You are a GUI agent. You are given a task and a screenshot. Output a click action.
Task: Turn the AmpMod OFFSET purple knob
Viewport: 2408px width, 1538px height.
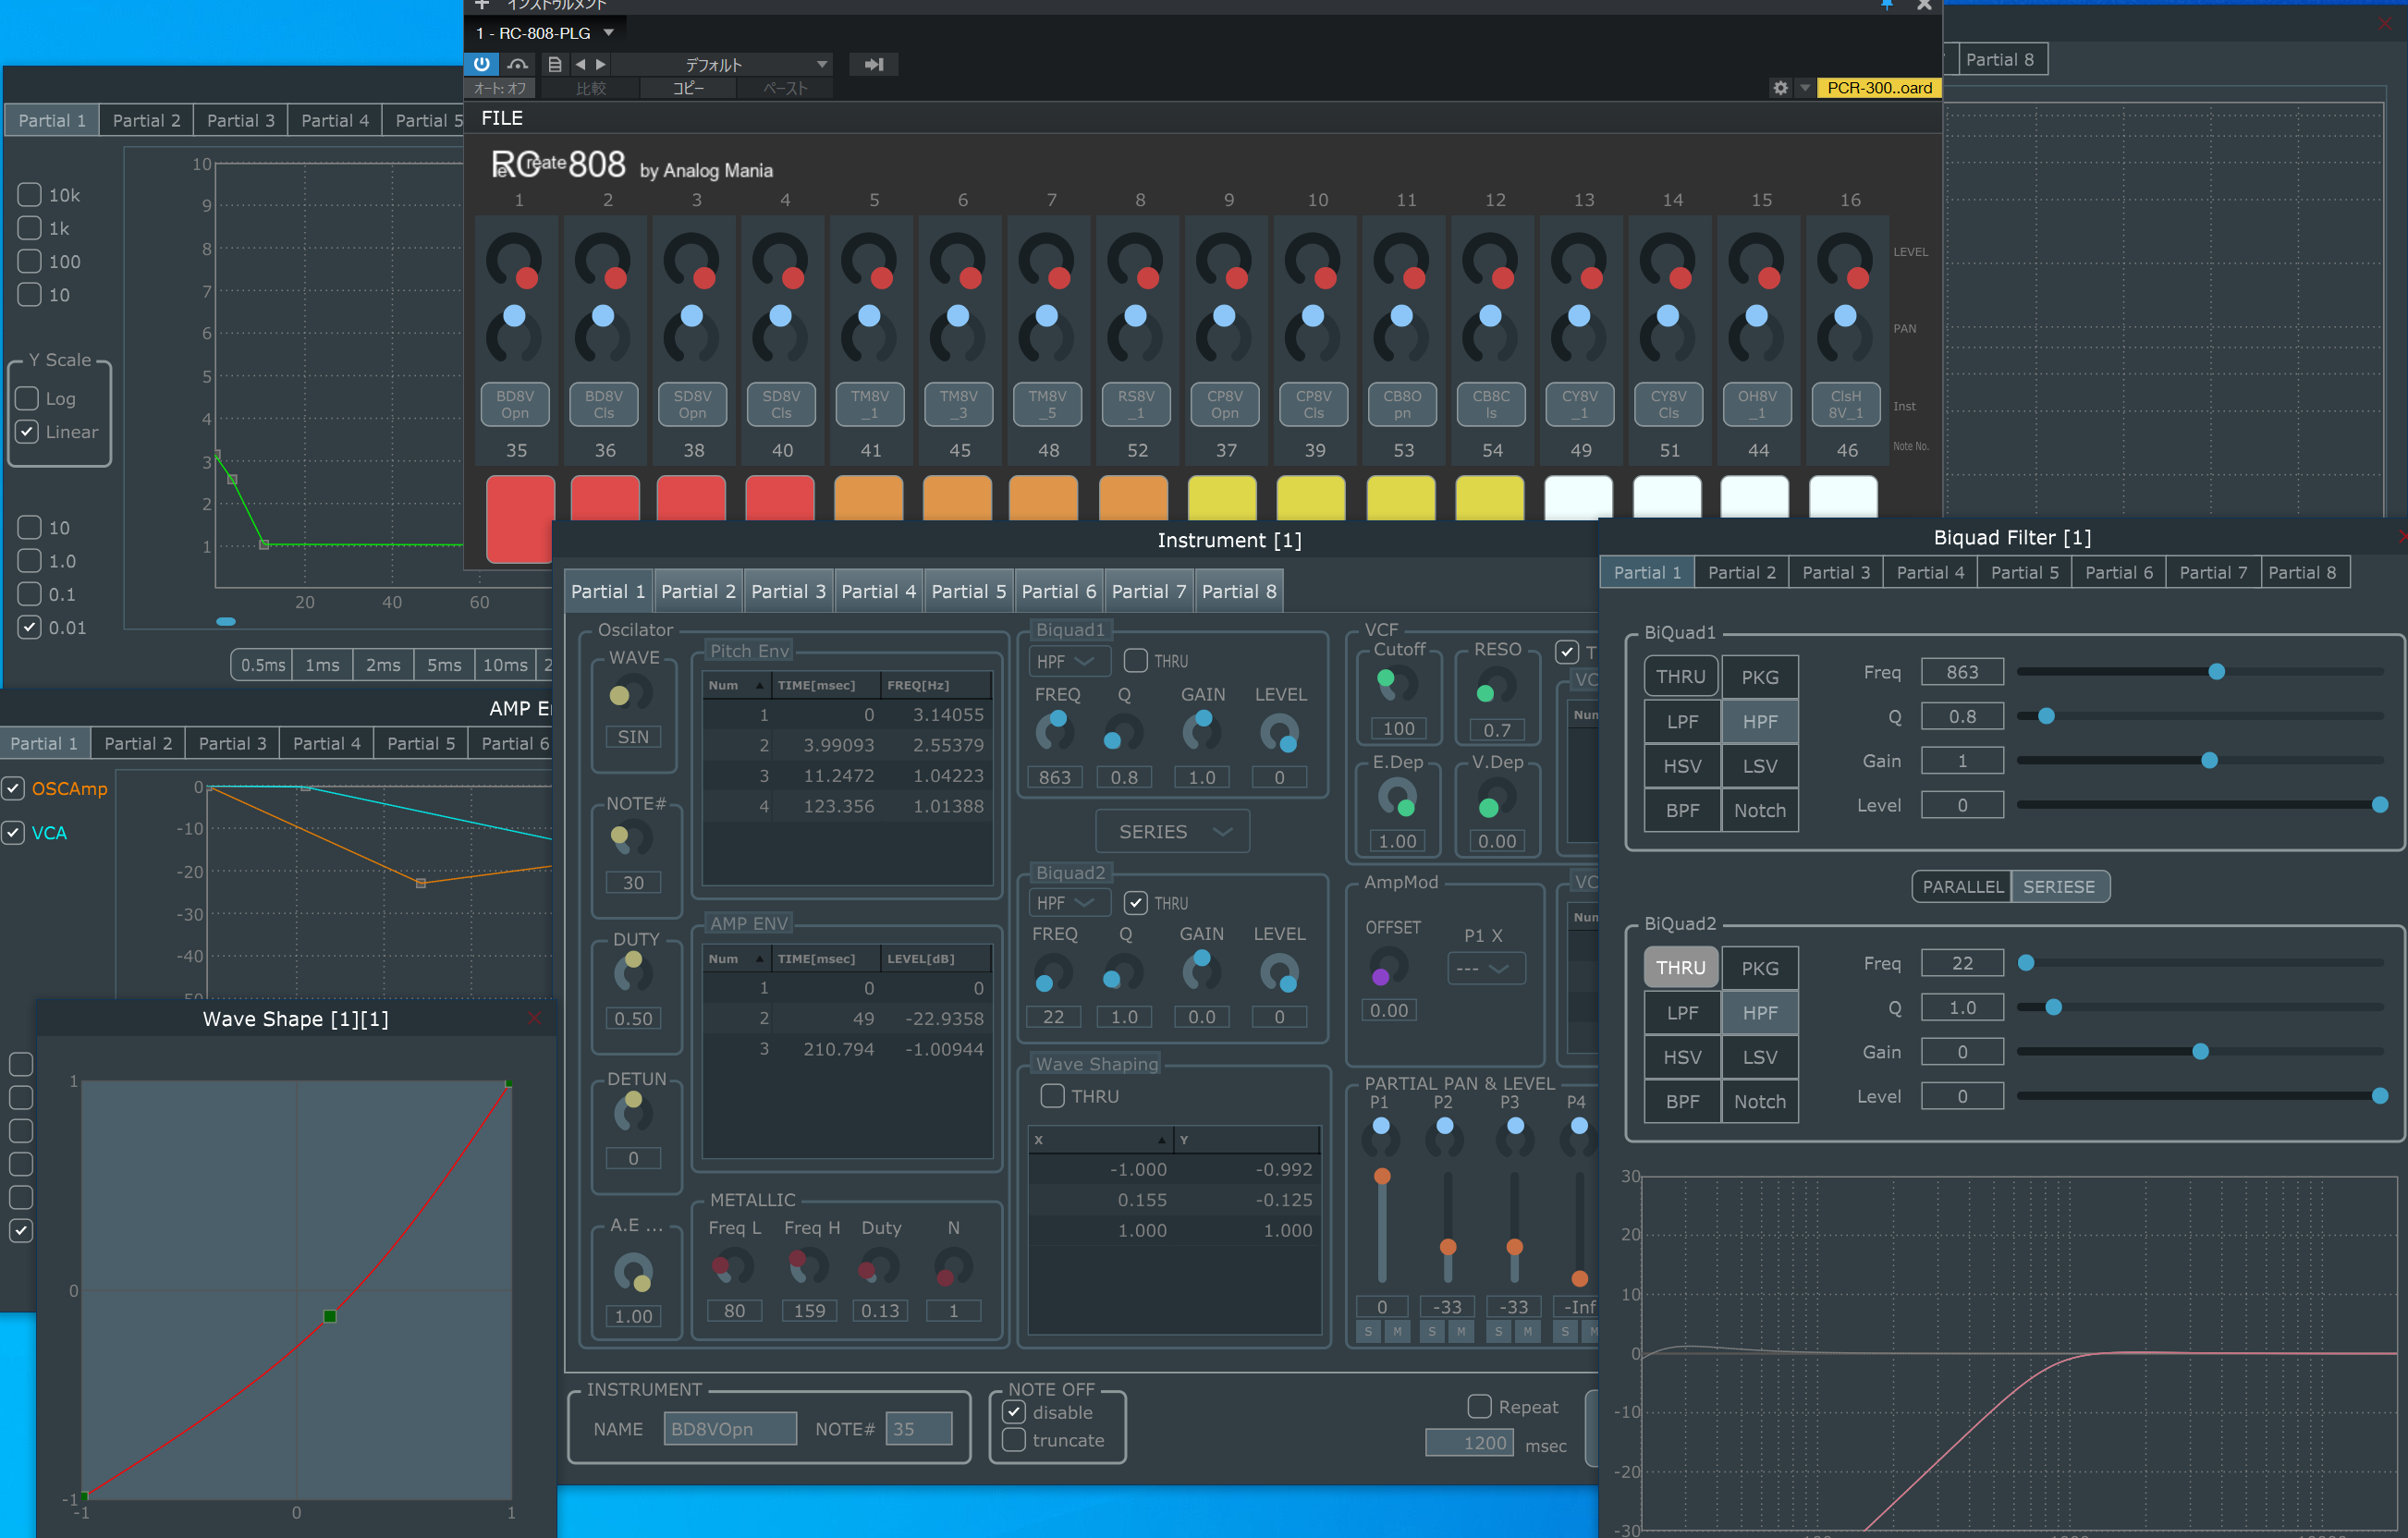1389,968
